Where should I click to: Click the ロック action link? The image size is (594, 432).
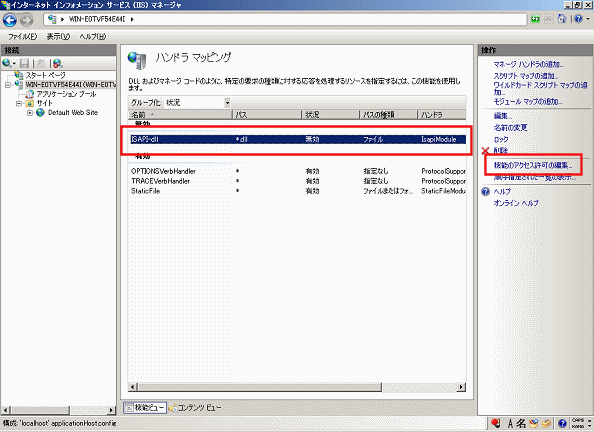pos(501,139)
